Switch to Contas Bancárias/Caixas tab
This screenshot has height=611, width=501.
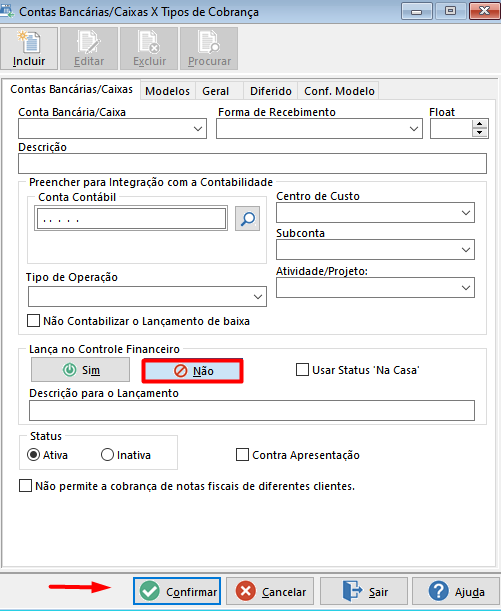pyautogui.click(x=71, y=90)
